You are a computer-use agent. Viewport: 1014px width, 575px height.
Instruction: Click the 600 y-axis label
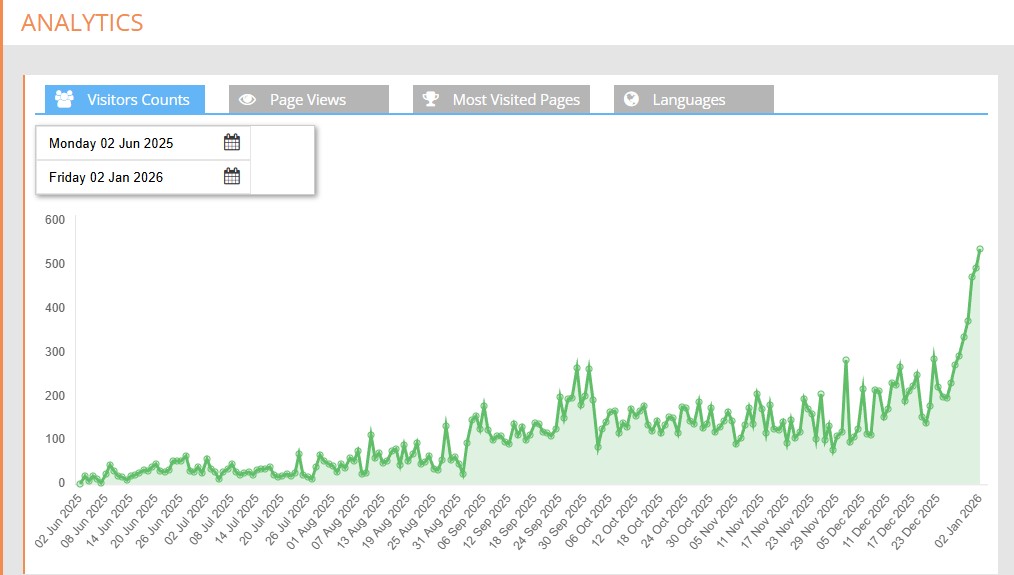pos(54,220)
